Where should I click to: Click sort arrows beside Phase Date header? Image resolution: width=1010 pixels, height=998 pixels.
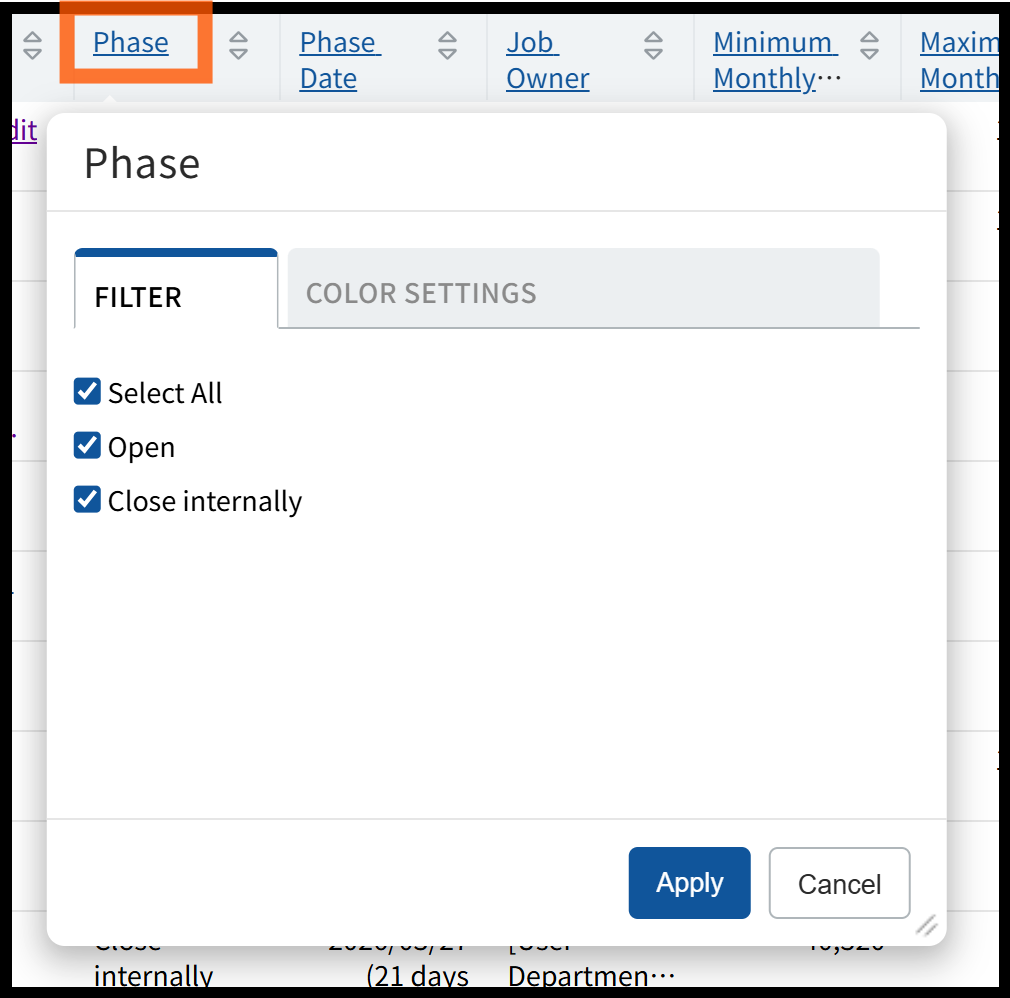coord(448,44)
